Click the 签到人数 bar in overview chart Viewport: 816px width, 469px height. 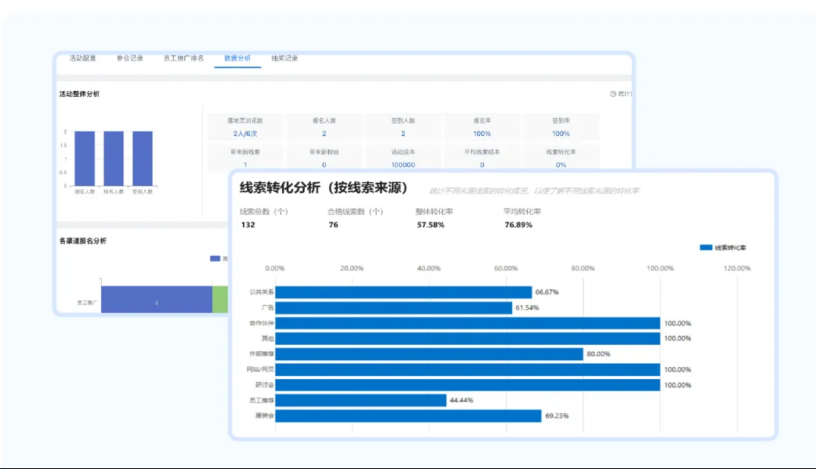143,158
